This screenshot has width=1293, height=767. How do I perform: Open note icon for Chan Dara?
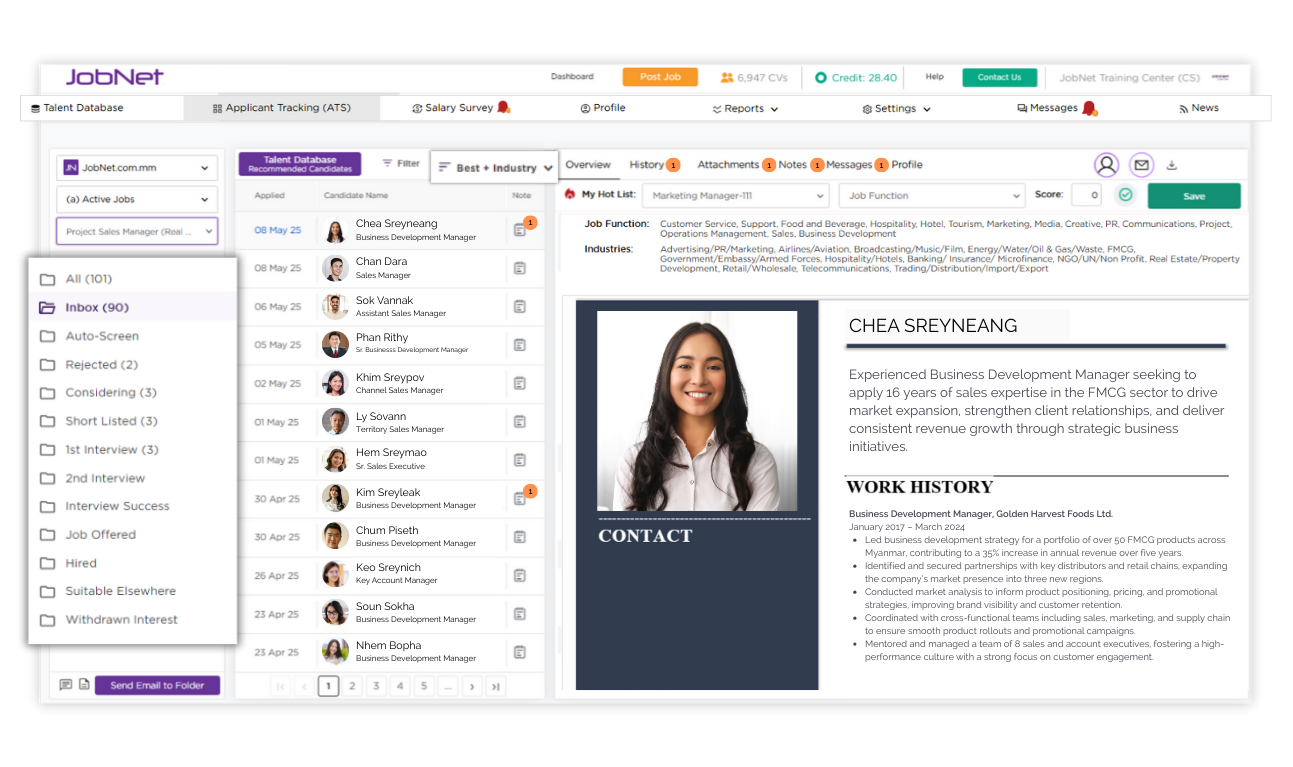coord(519,268)
